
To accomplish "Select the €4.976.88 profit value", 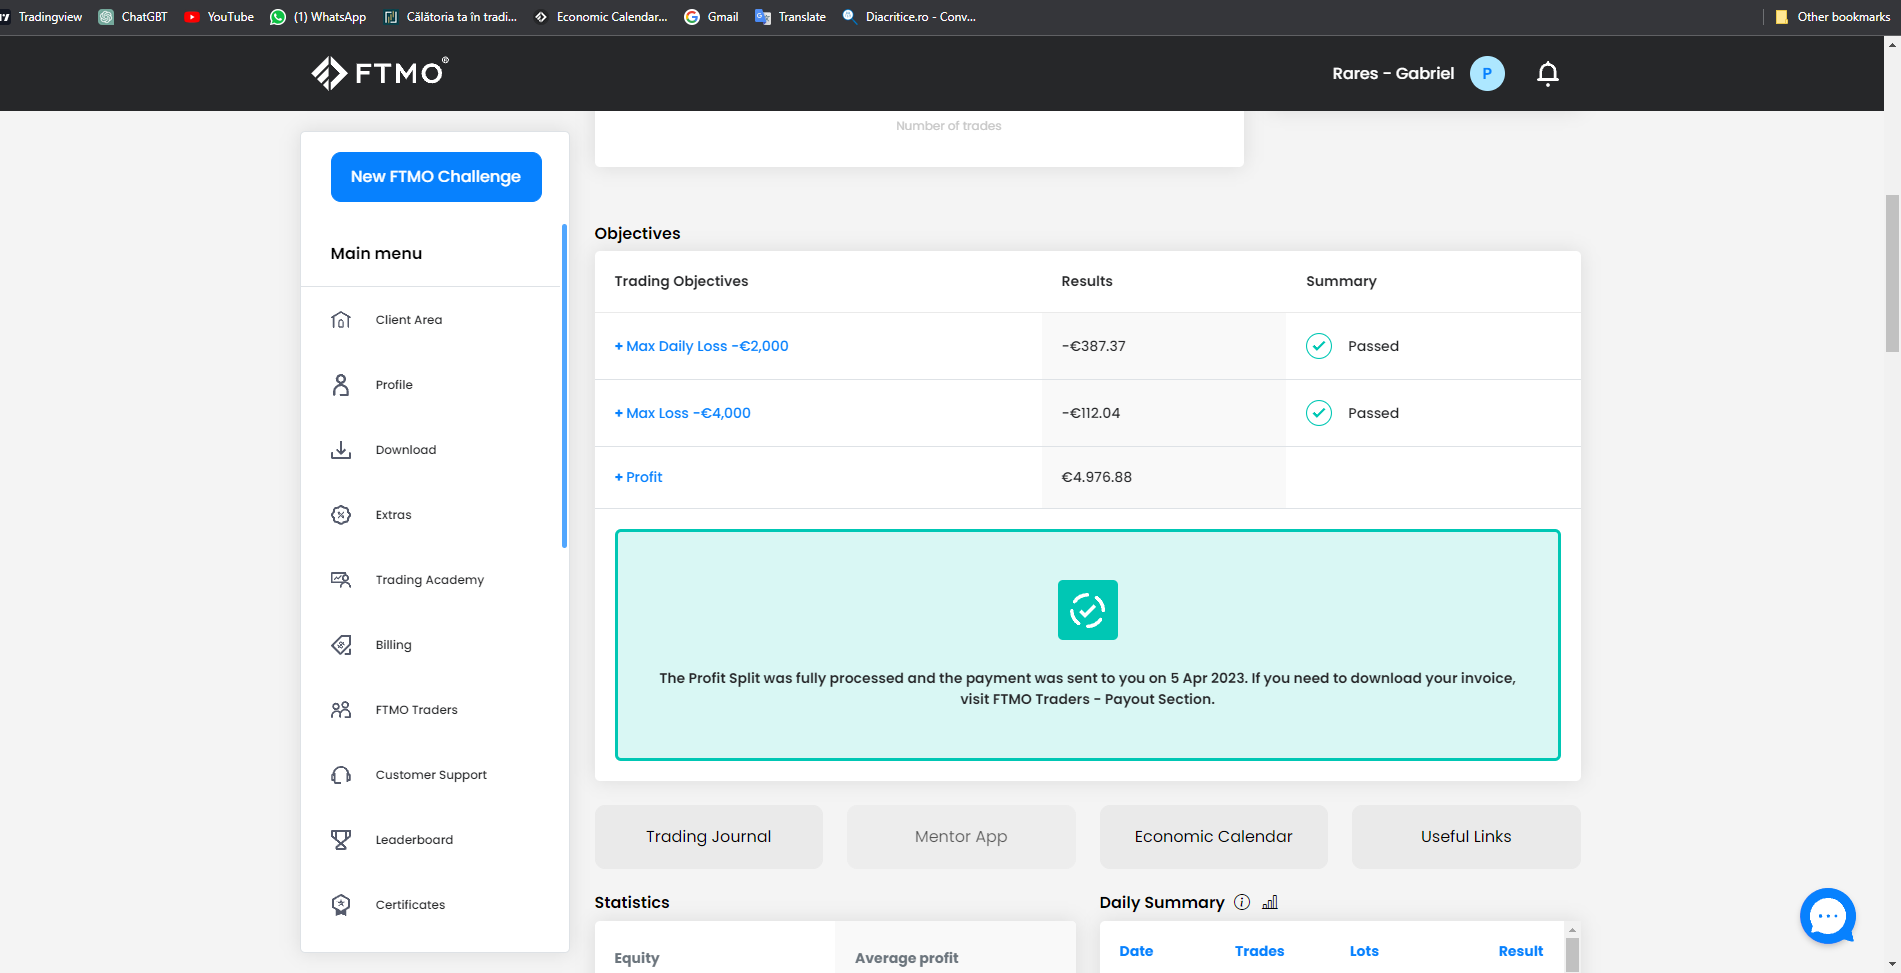I will (x=1096, y=477).
